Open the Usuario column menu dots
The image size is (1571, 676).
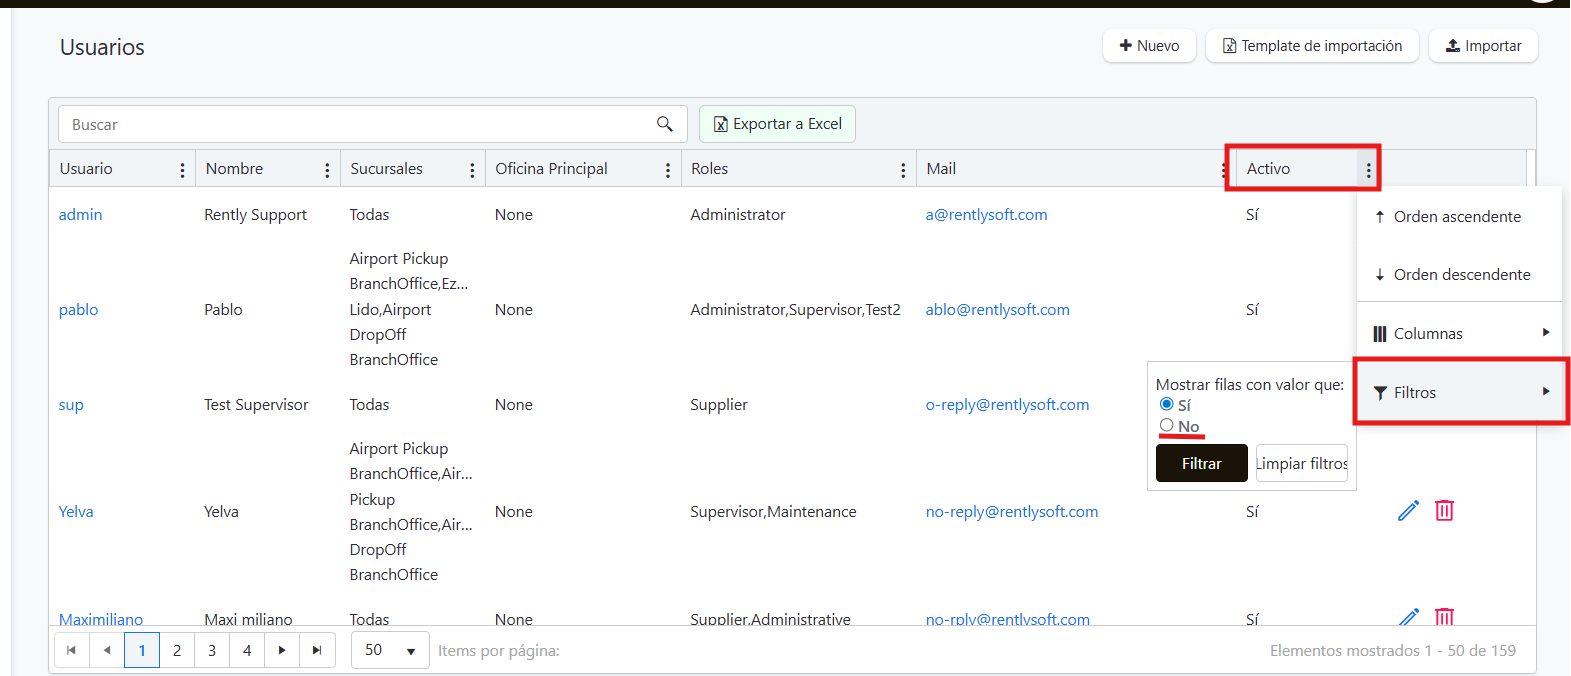[182, 170]
